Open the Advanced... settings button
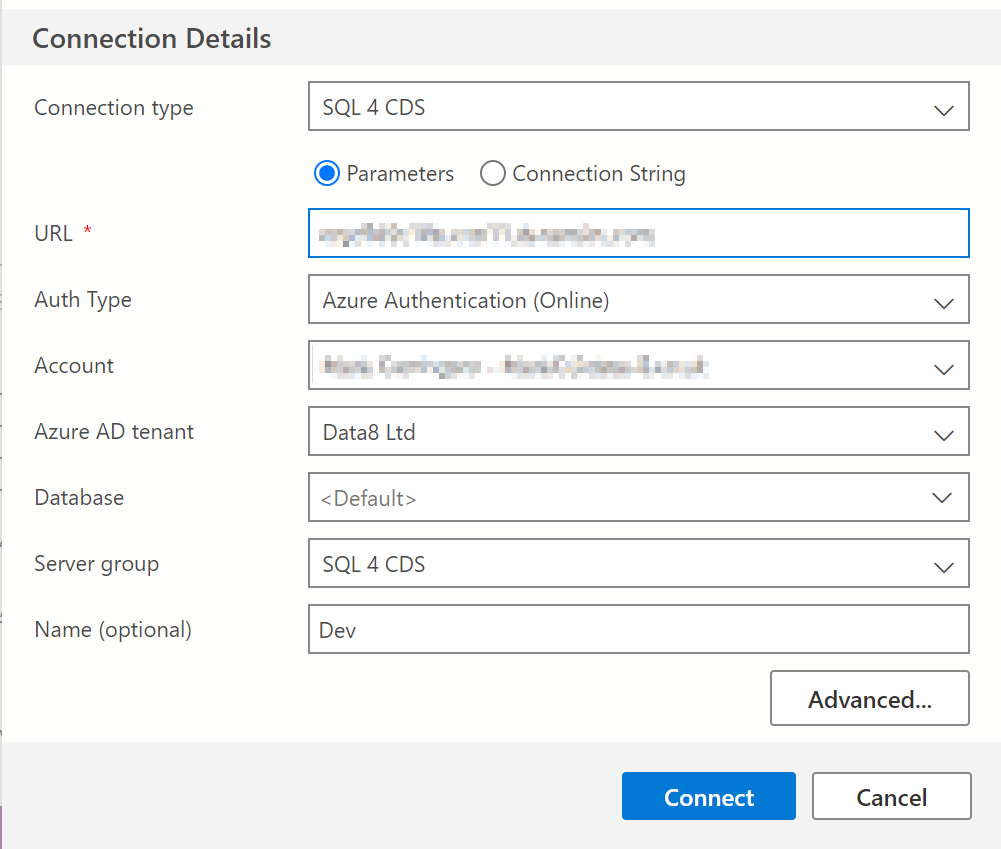This screenshot has height=849, width=1001. click(x=869, y=698)
